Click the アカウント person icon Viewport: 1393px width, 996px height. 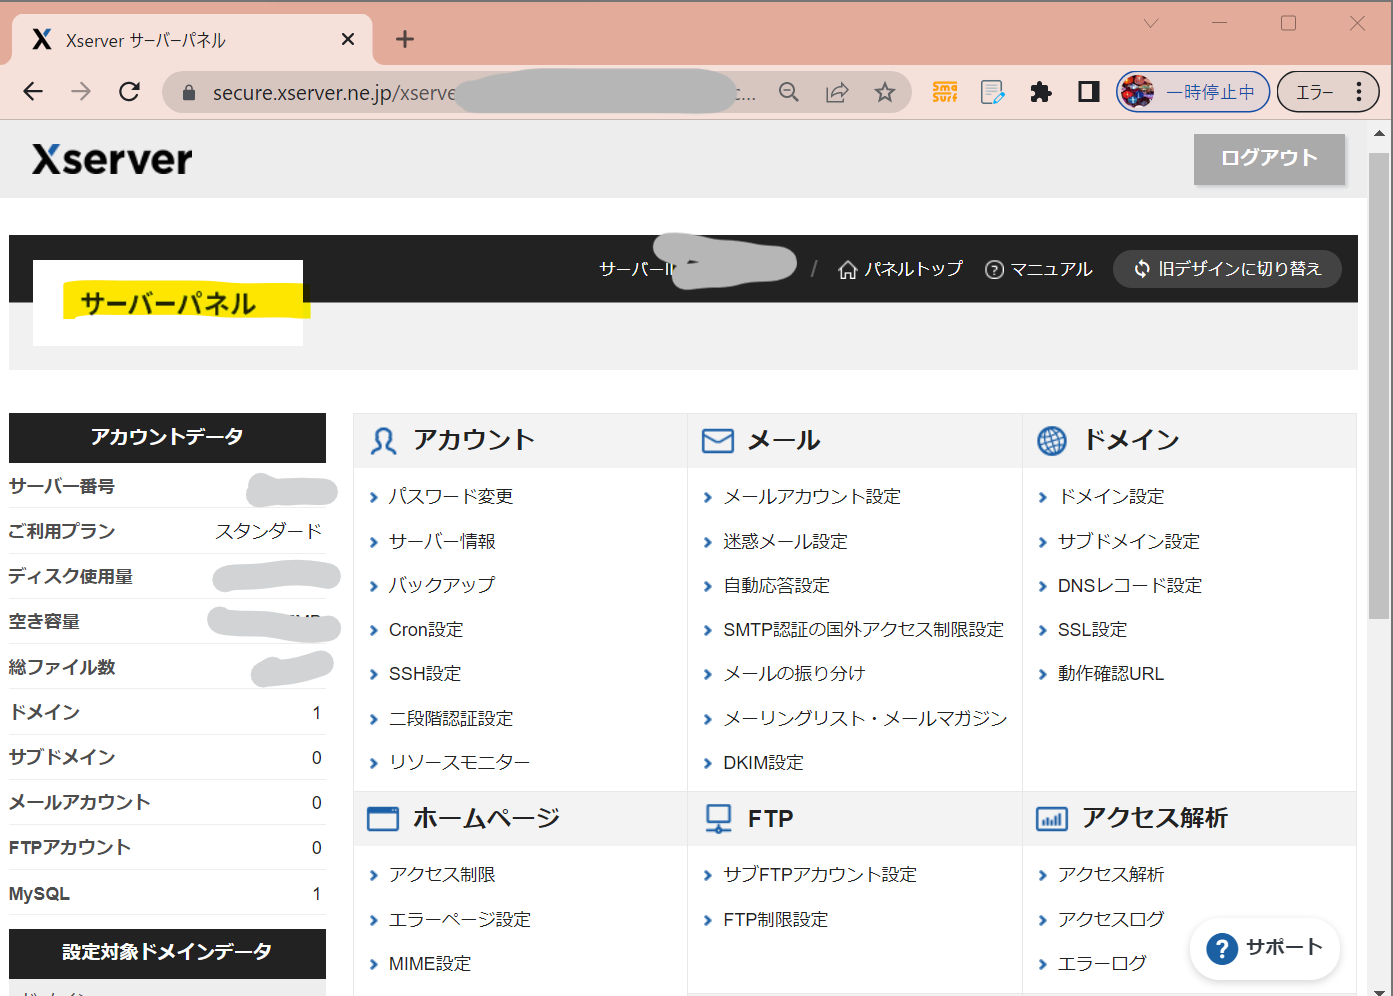tap(383, 441)
